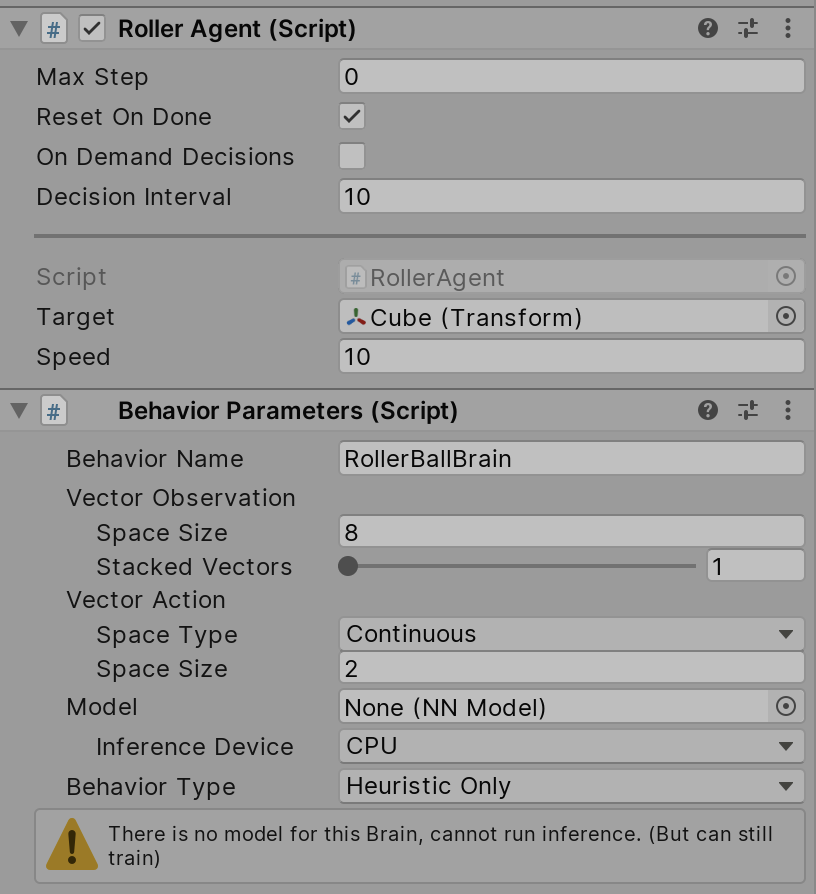The image size is (816, 894).
Task: Open the Behavior Parameters context menu
Action: pos(788,410)
